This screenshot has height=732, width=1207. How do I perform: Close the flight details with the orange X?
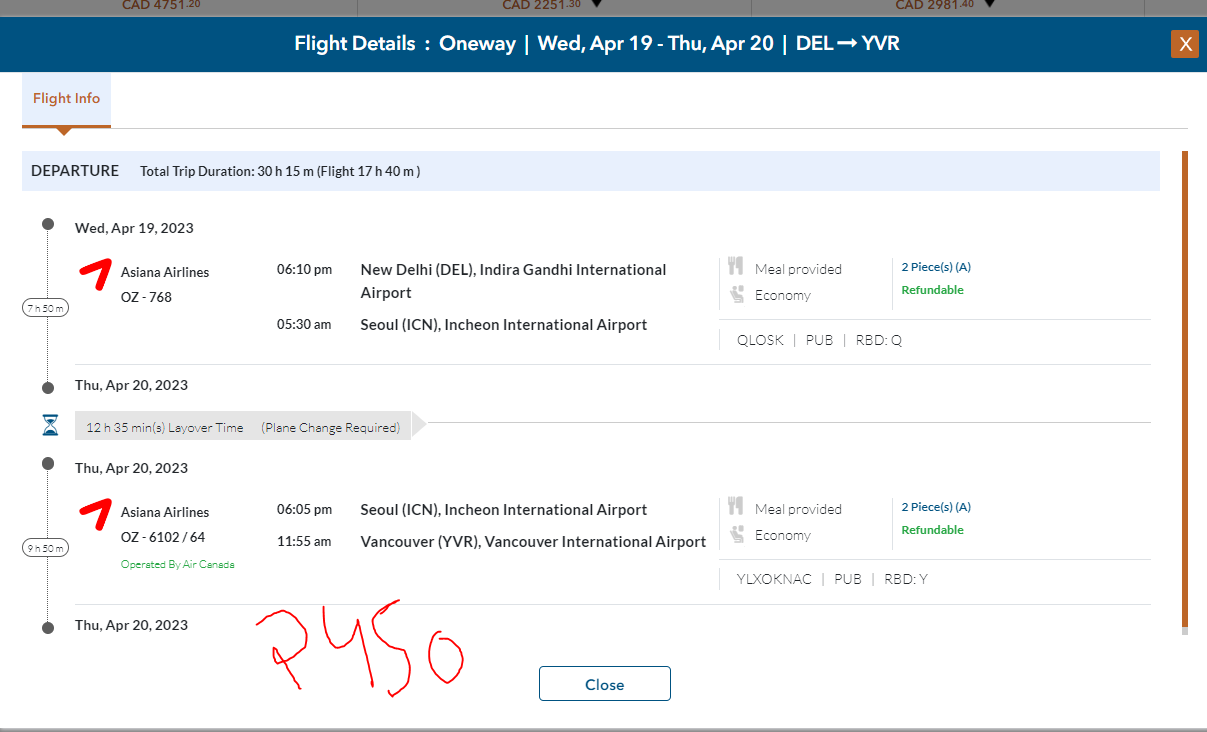pyautogui.click(x=1184, y=44)
